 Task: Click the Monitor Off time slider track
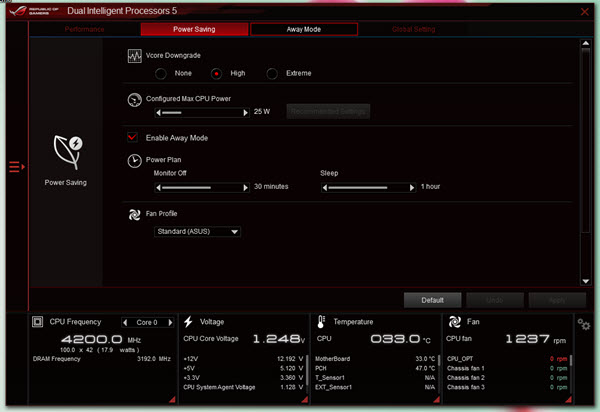click(x=202, y=188)
